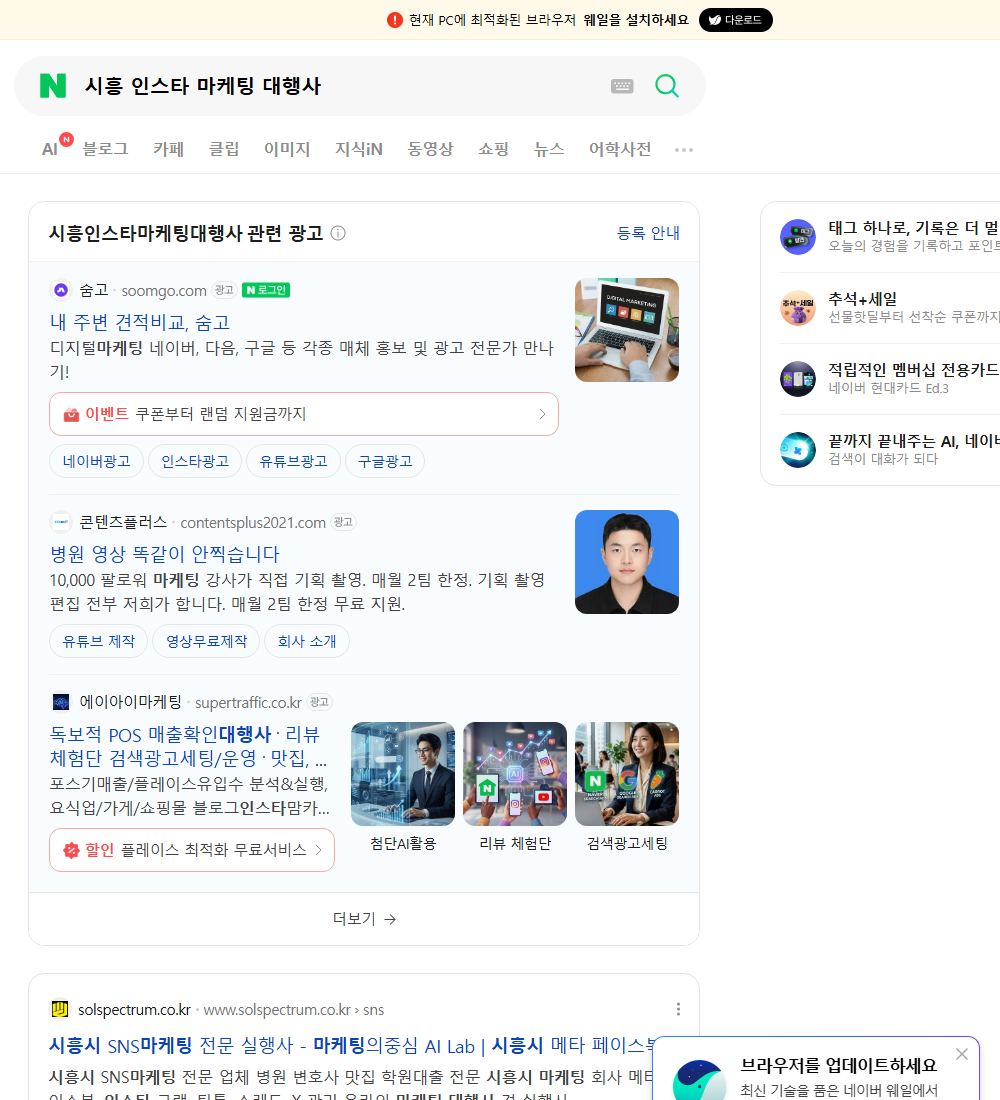Screen dimensions: 1000x1100
Task: Open the 검색광고세팅 thumbnail
Action: click(x=627, y=774)
